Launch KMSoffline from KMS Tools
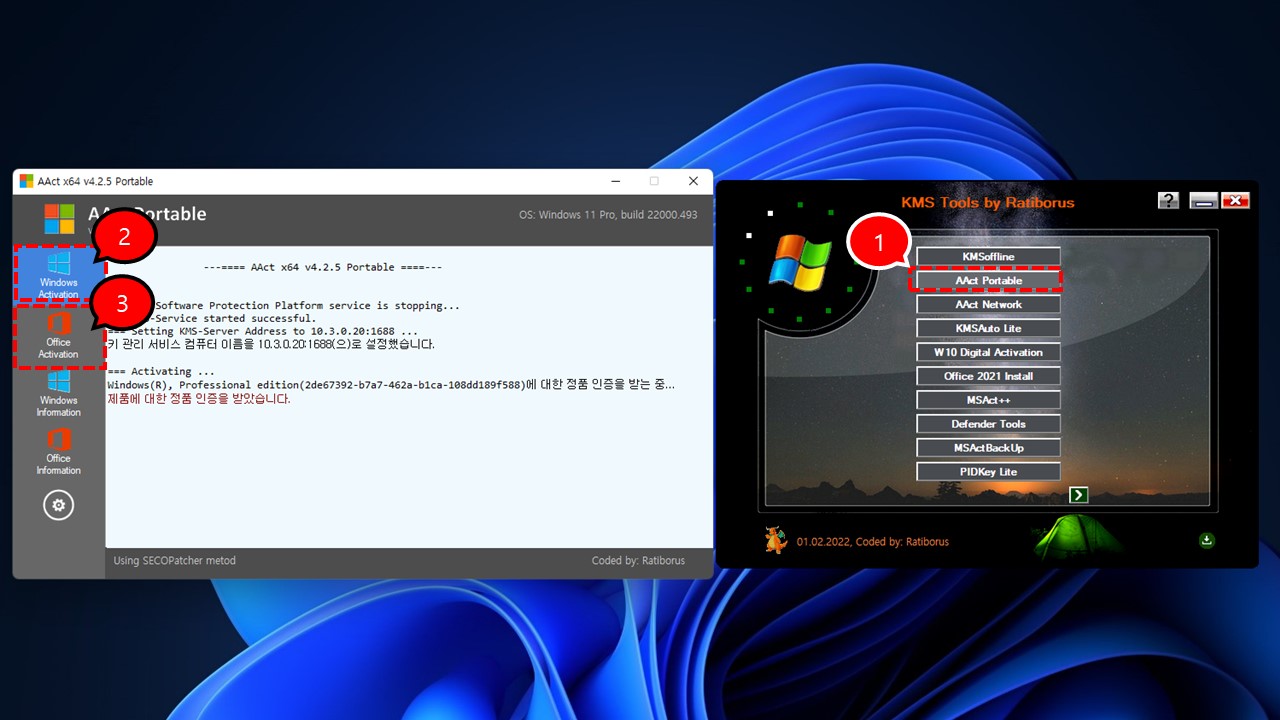This screenshot has height=720, width=1280. 988,257
